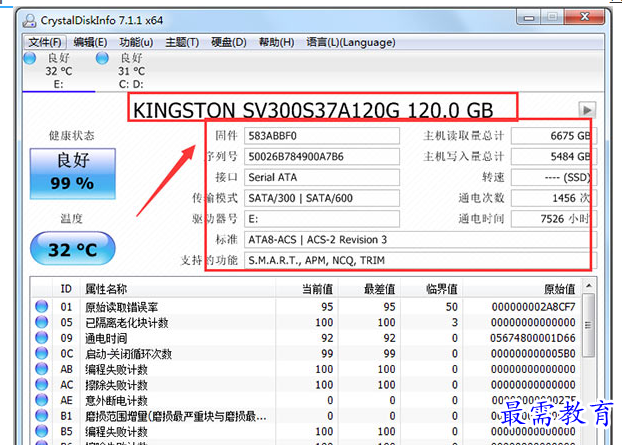Click the 32 °C temperature button
The width and height of the screenshot is (622, 445).
click(73, 249)
